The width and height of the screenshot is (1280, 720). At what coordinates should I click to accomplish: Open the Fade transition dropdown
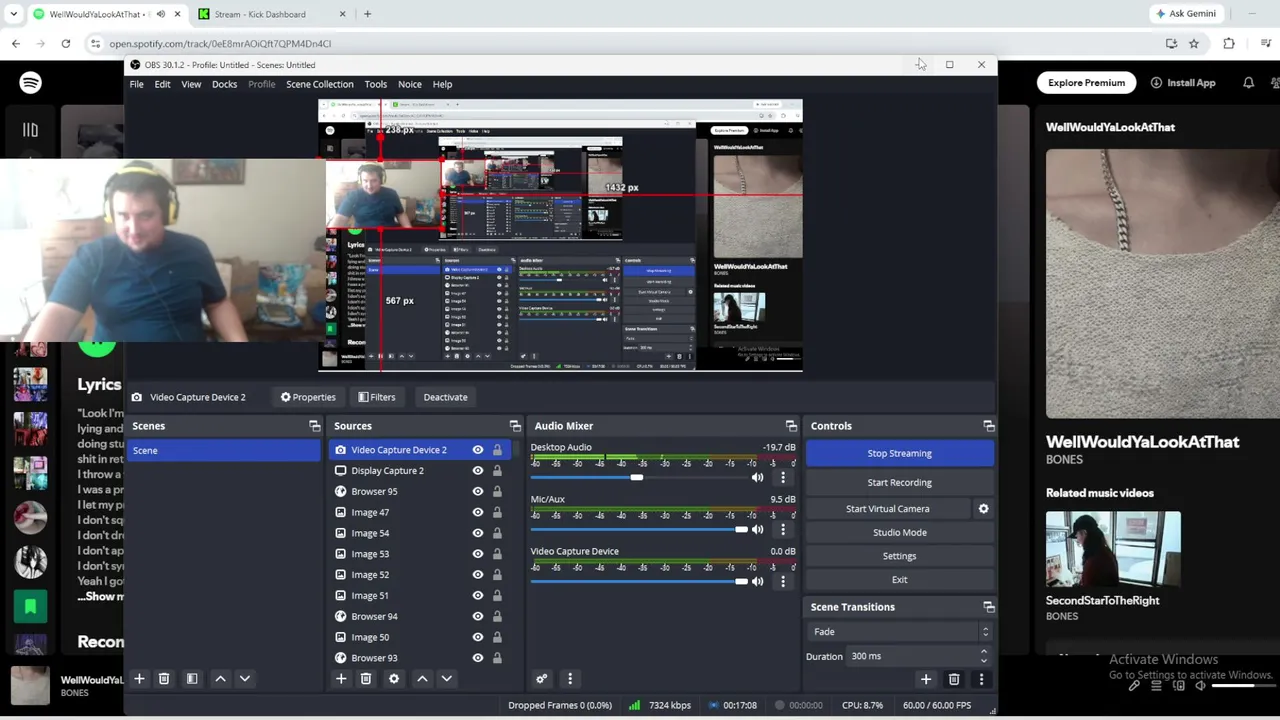click(900, 632)
